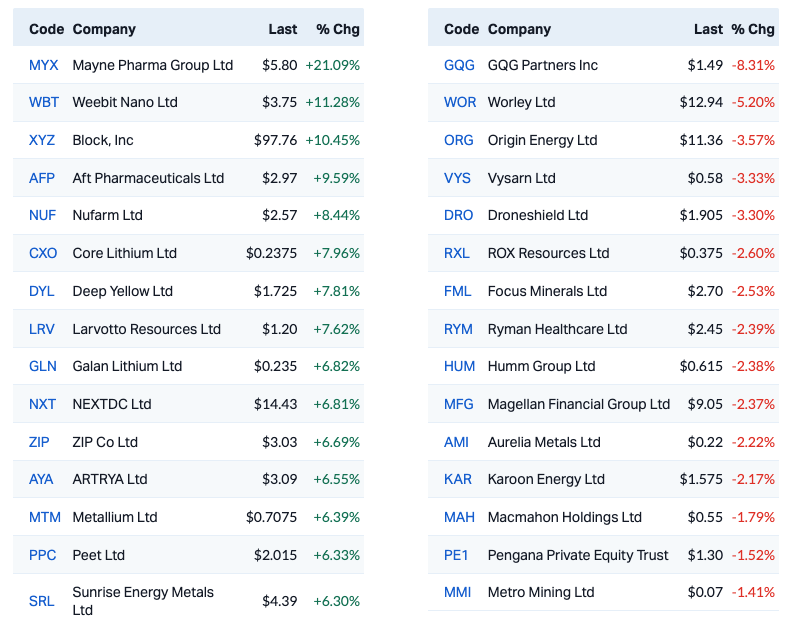The width and height of the screenshot is (790, 621).
Task: Click the ZIP stock code
Action: pyautogui.click(x=39, y=442)
